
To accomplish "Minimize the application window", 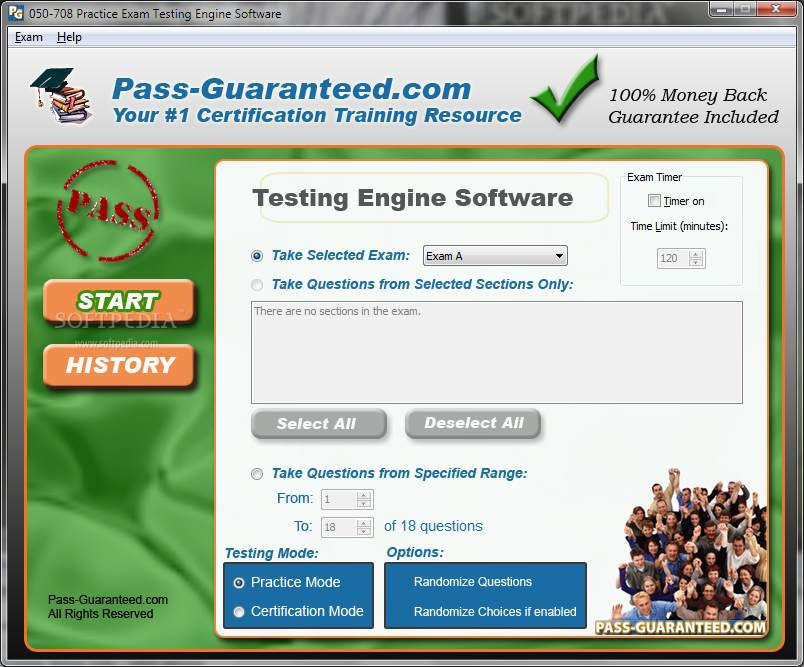I will pos(722,9).
